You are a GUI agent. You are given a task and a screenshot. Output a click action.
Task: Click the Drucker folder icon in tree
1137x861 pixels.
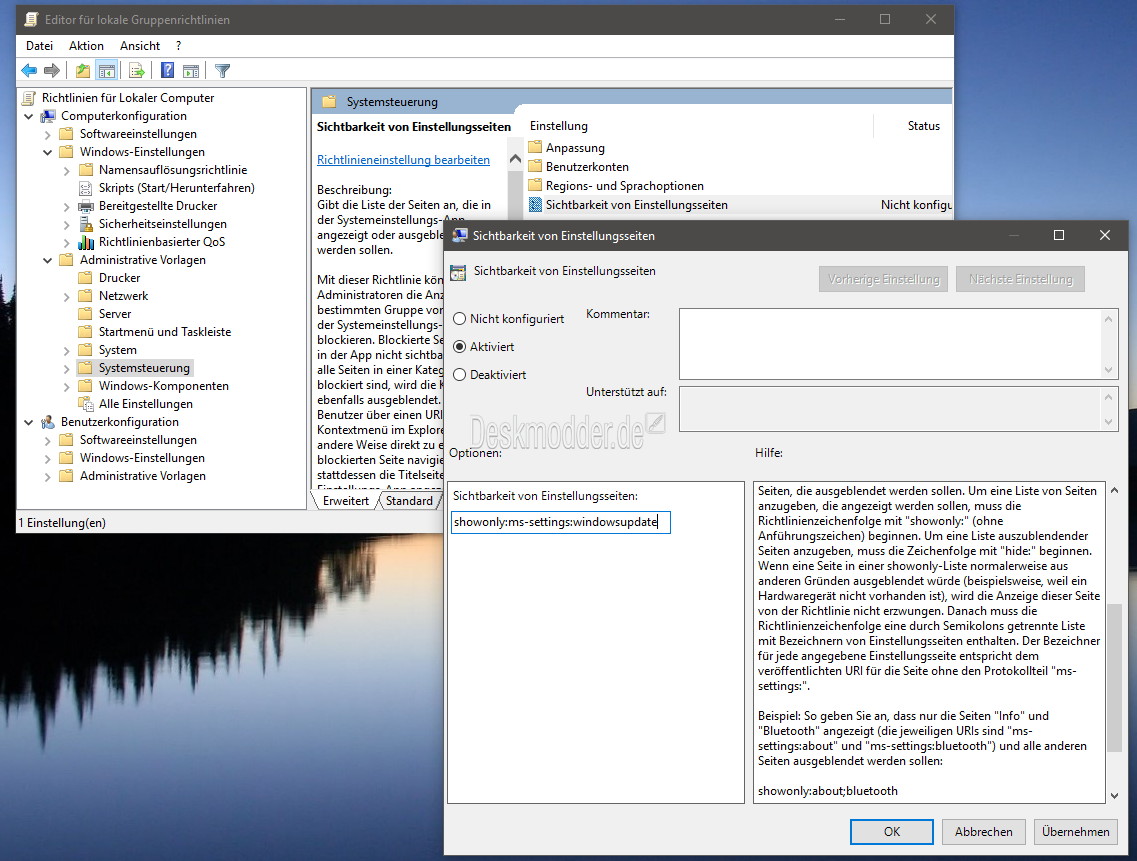click(86, 277)
